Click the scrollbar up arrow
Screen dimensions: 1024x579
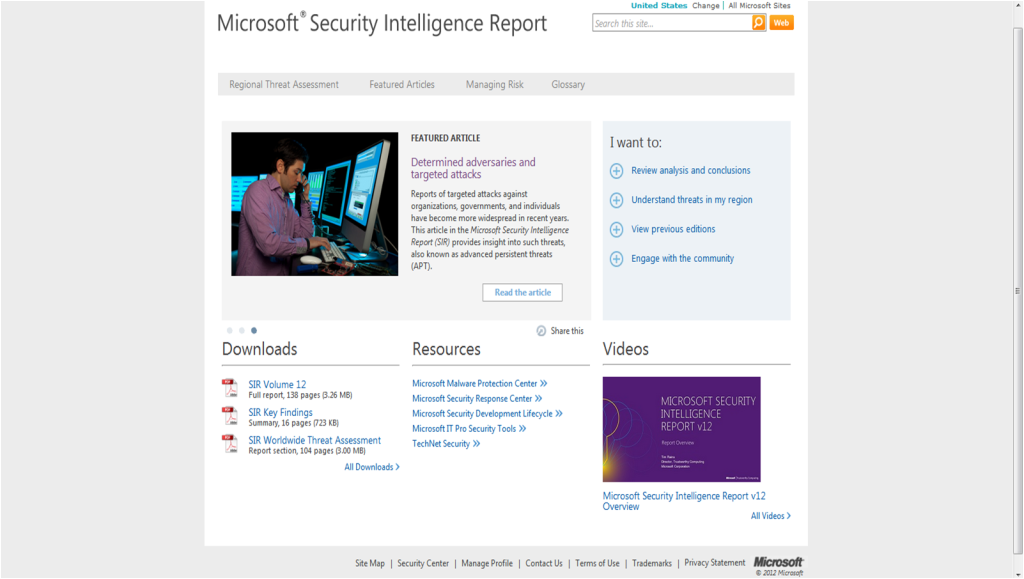pyautogui.click(x=1017, y=5)
